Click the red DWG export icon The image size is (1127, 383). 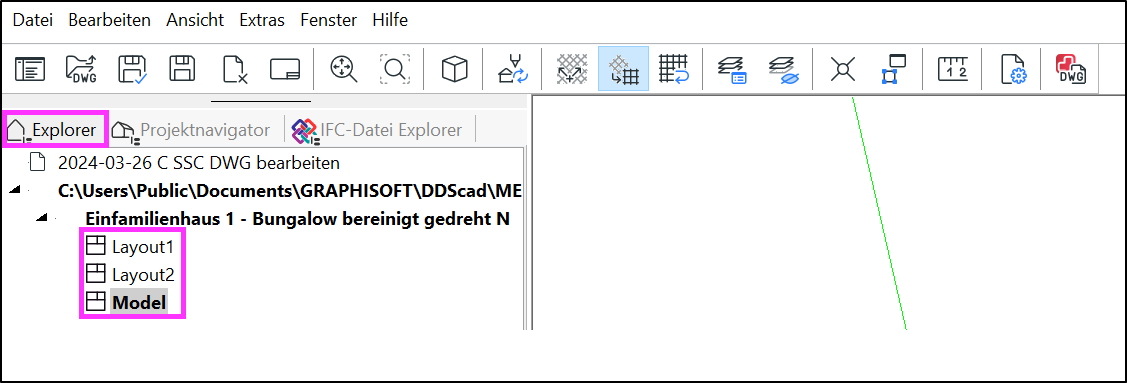(1070, 69)
